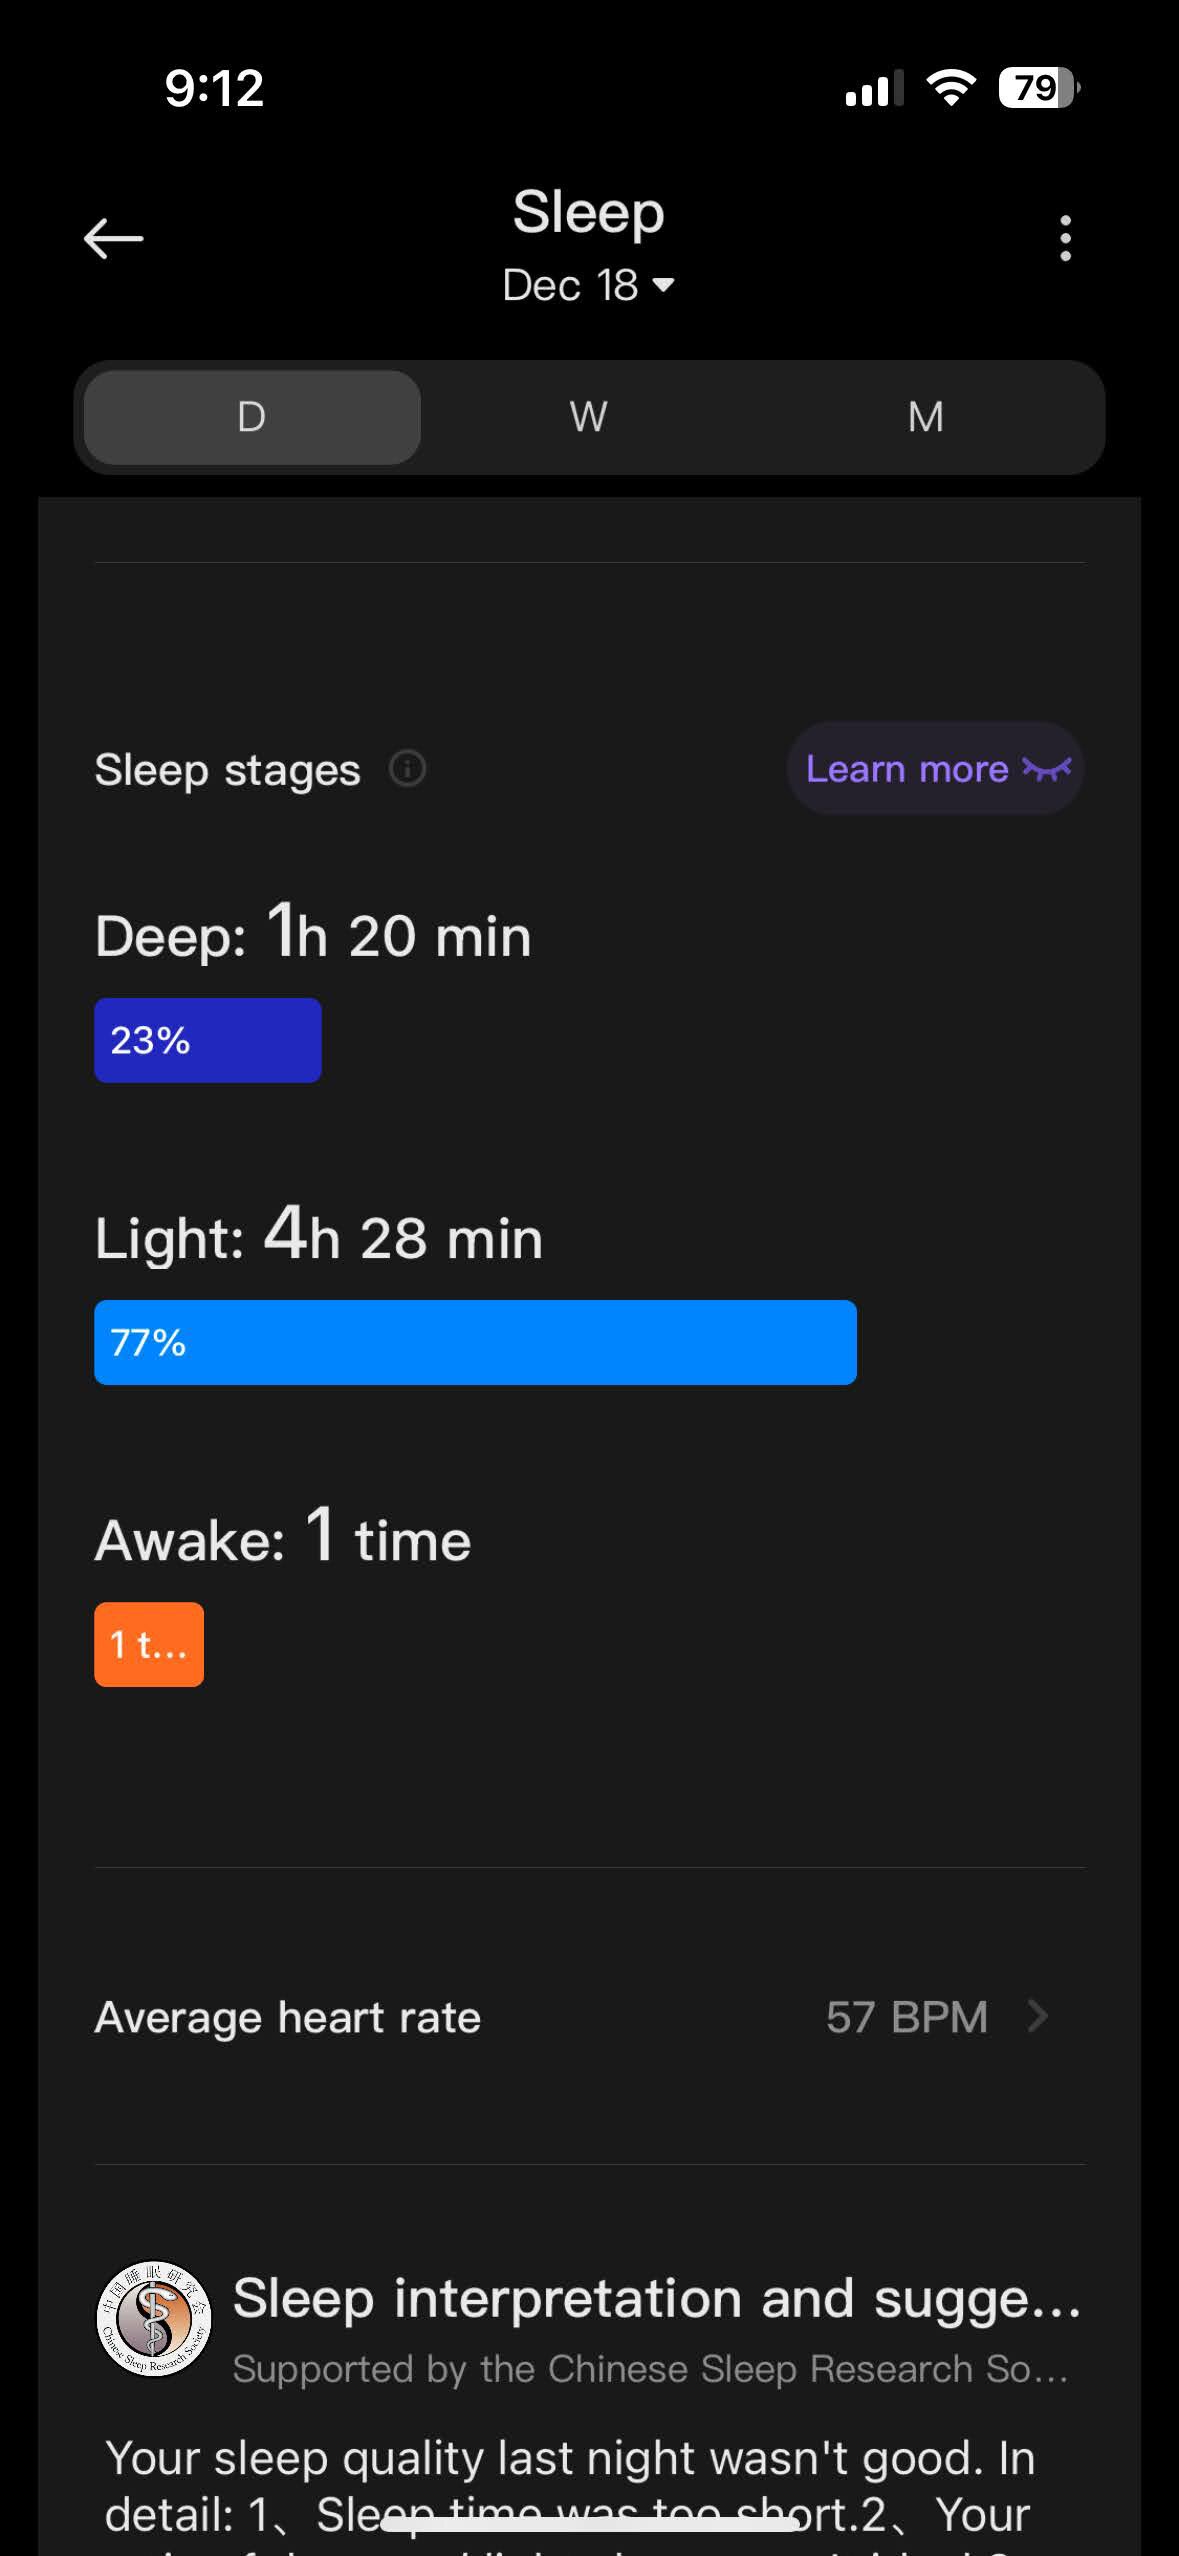Viewport: 1179px width, 2556px height.
Task: Open Sleep interpretation and suggestions heading
Action: pos(657,2298)
